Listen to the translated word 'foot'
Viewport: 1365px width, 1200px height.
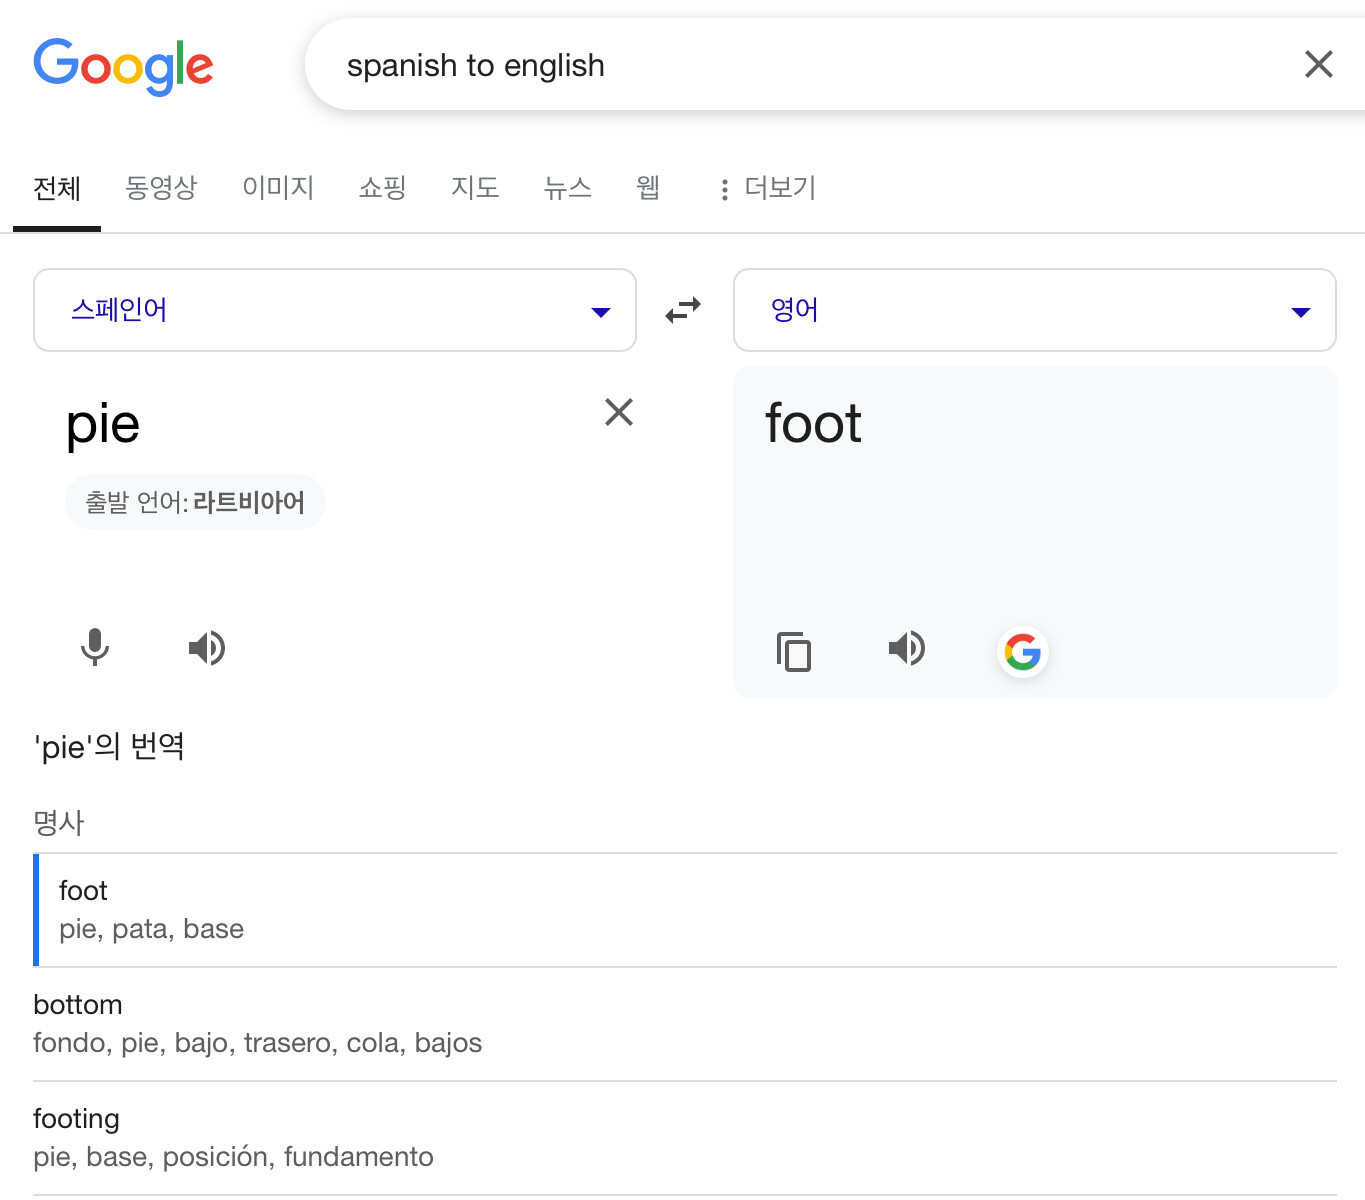pos(907,649)
